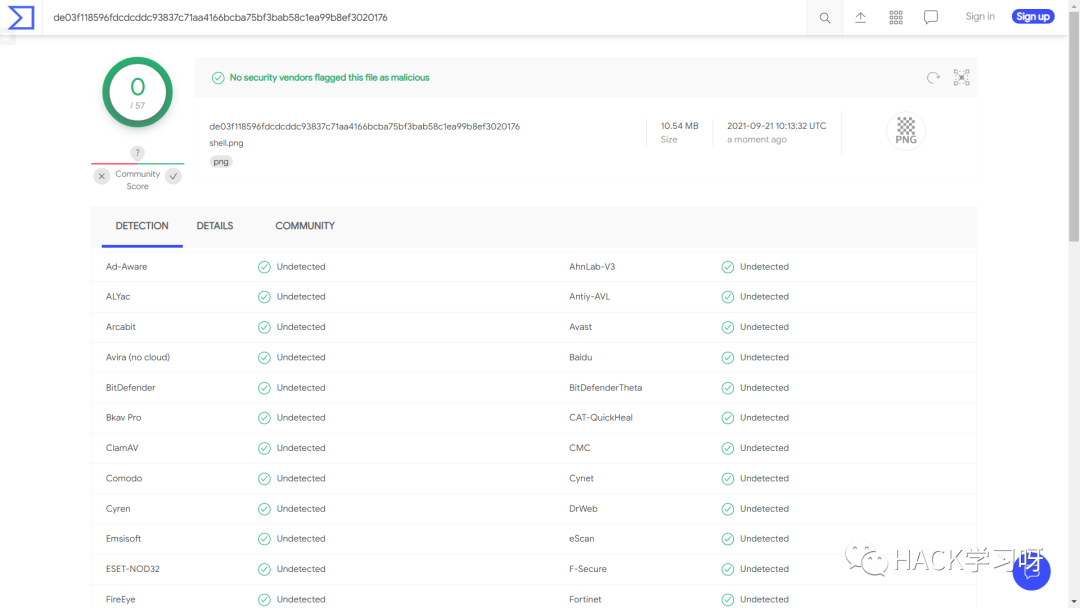Click the FireEye vendor name
The width and height of the screenshot is (1080, 608).
(121, 600)
